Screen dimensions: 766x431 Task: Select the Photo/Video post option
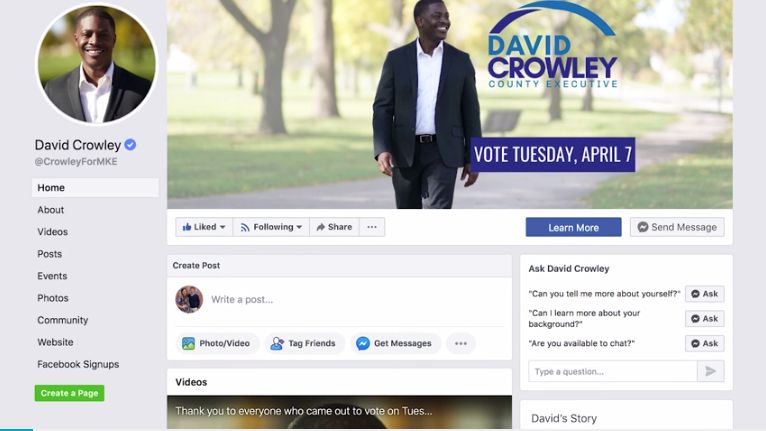[x=216, y=343]
